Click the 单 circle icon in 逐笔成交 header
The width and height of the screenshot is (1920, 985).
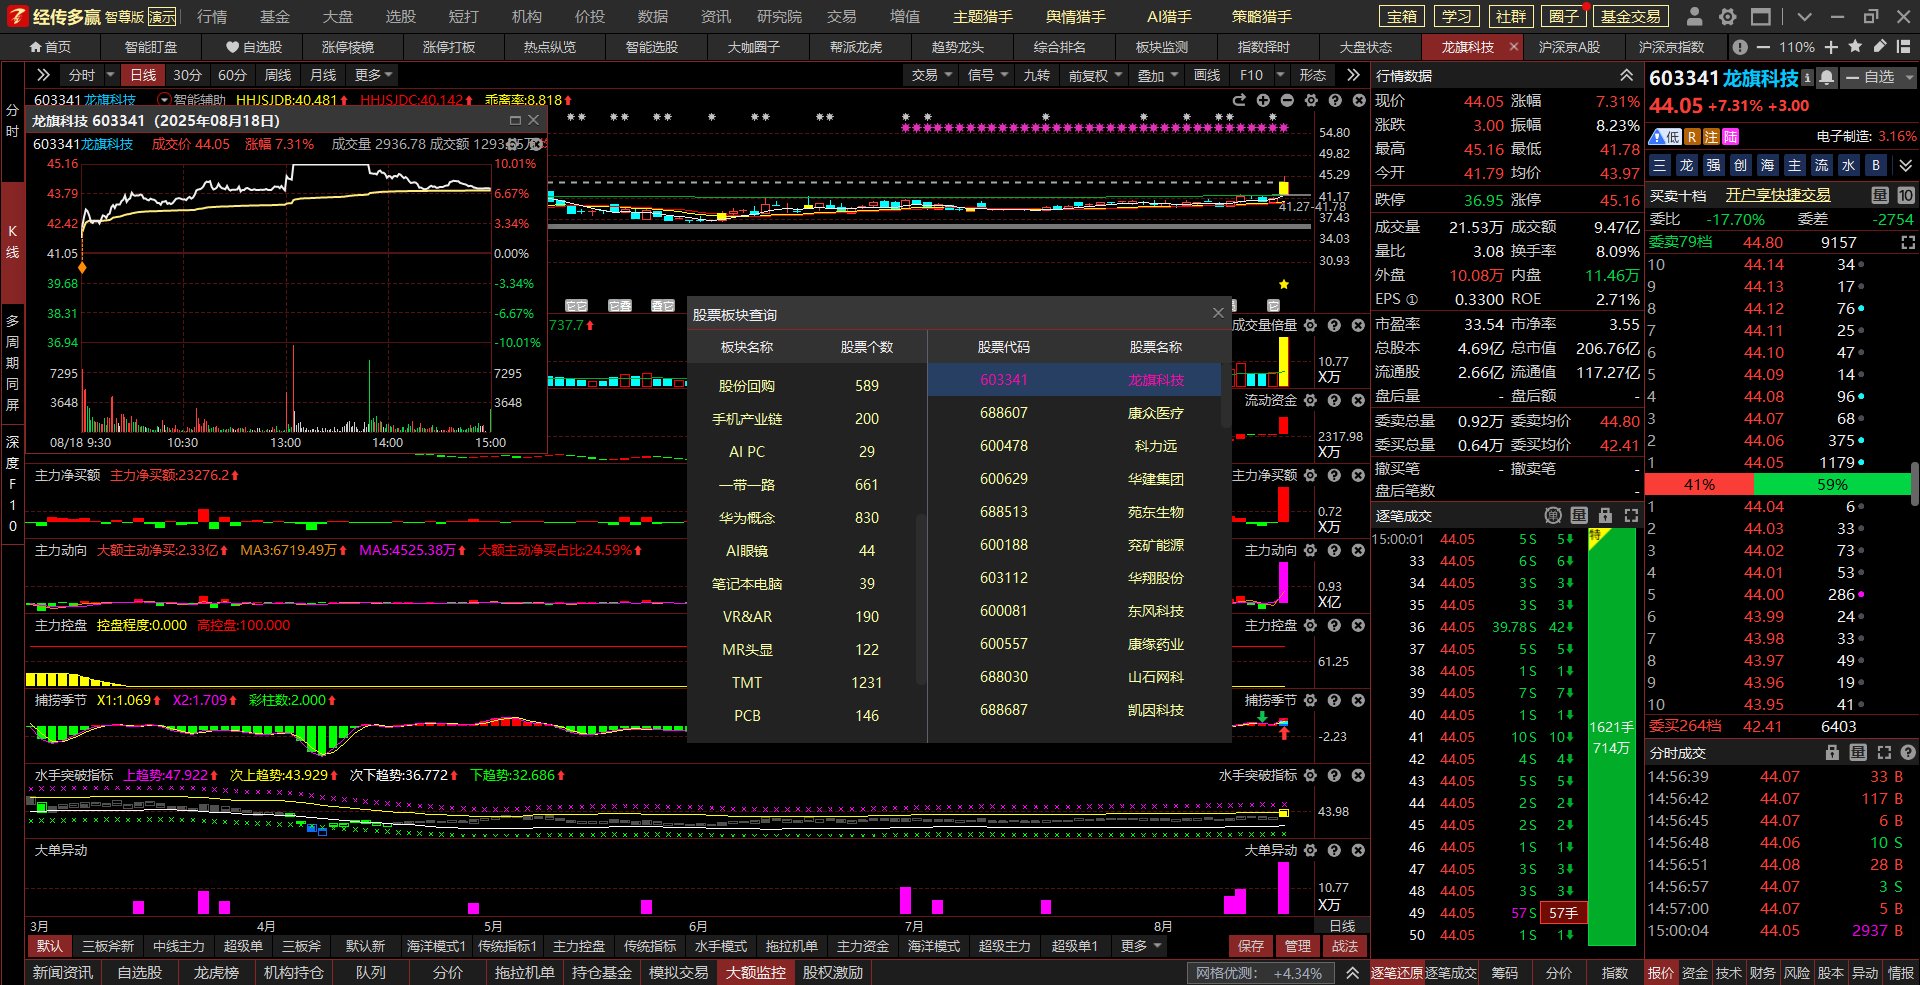(x=1553, y=515)
